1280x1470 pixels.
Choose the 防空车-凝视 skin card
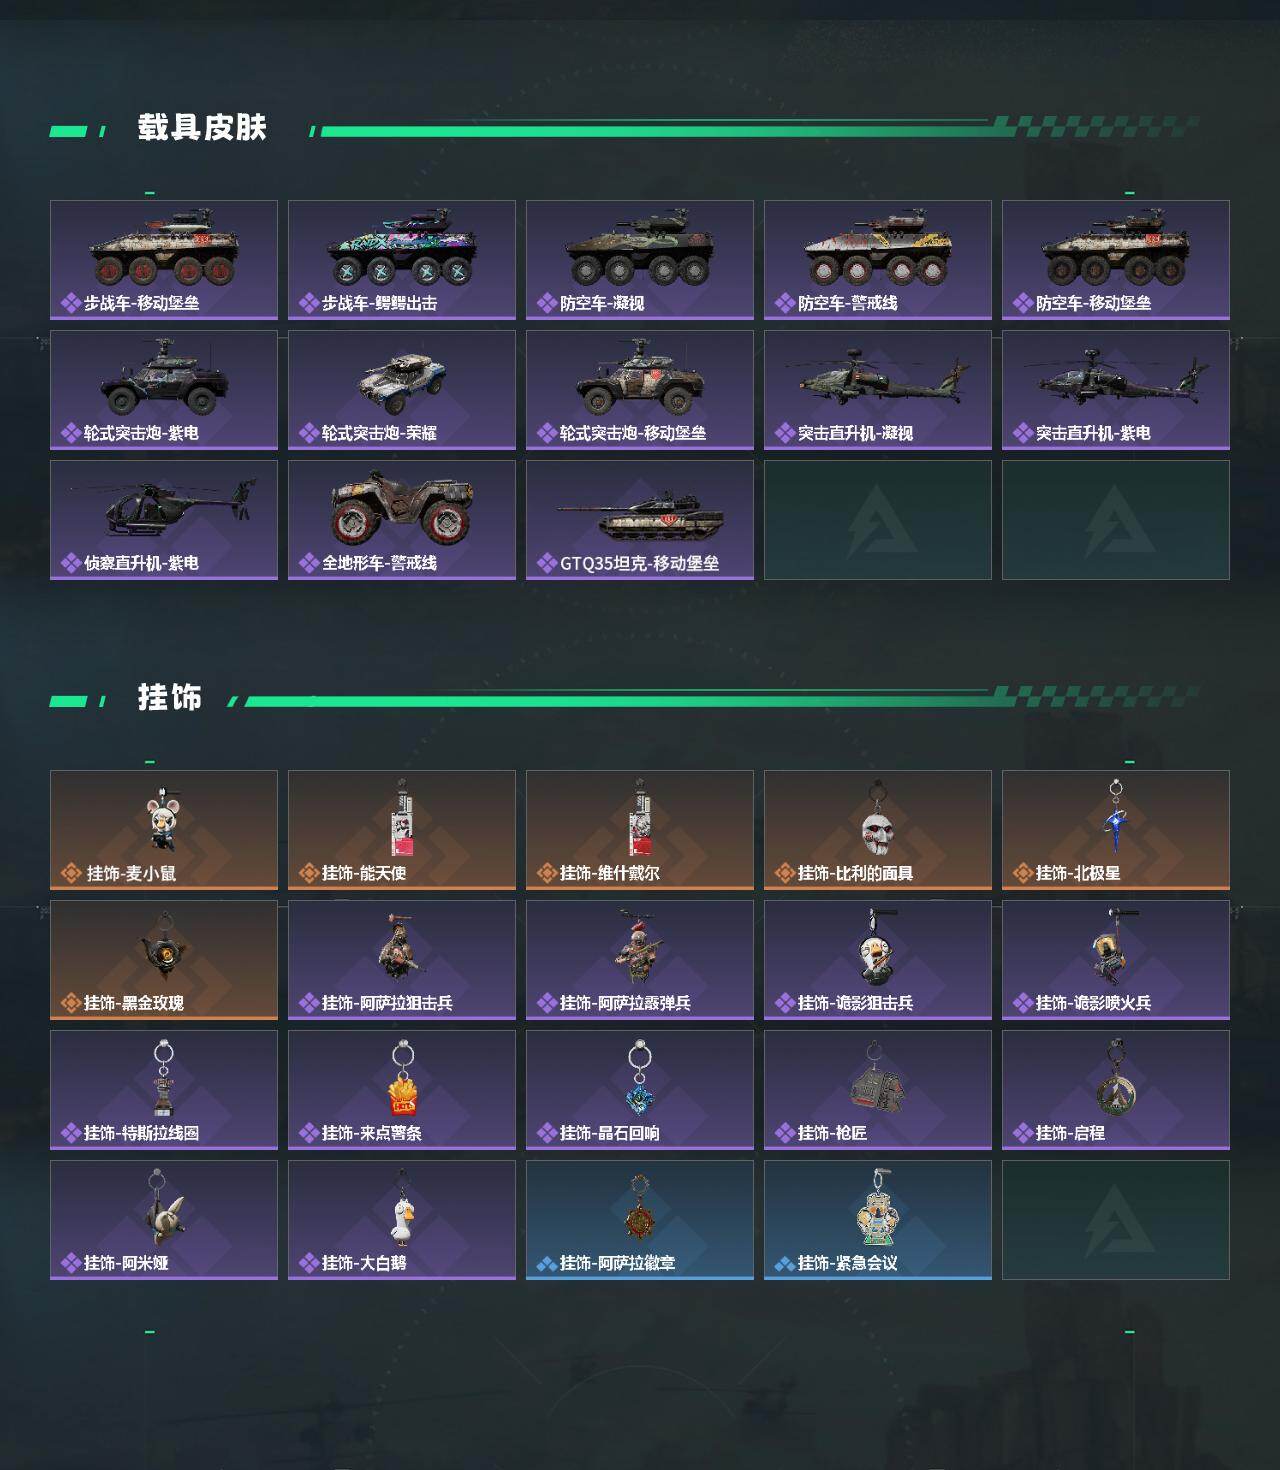pos(640,260)
